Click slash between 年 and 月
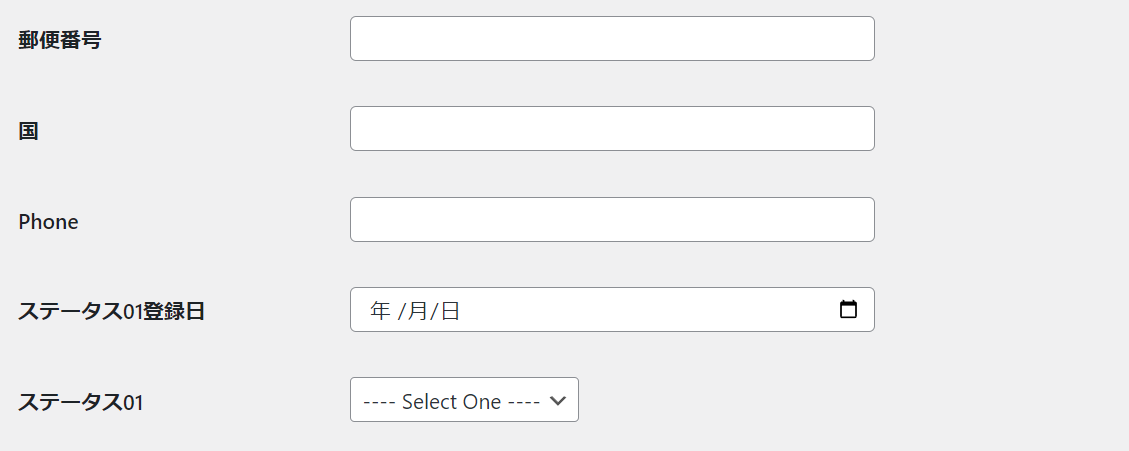This screenshot has width=1129, height=451. click(401, 312)
